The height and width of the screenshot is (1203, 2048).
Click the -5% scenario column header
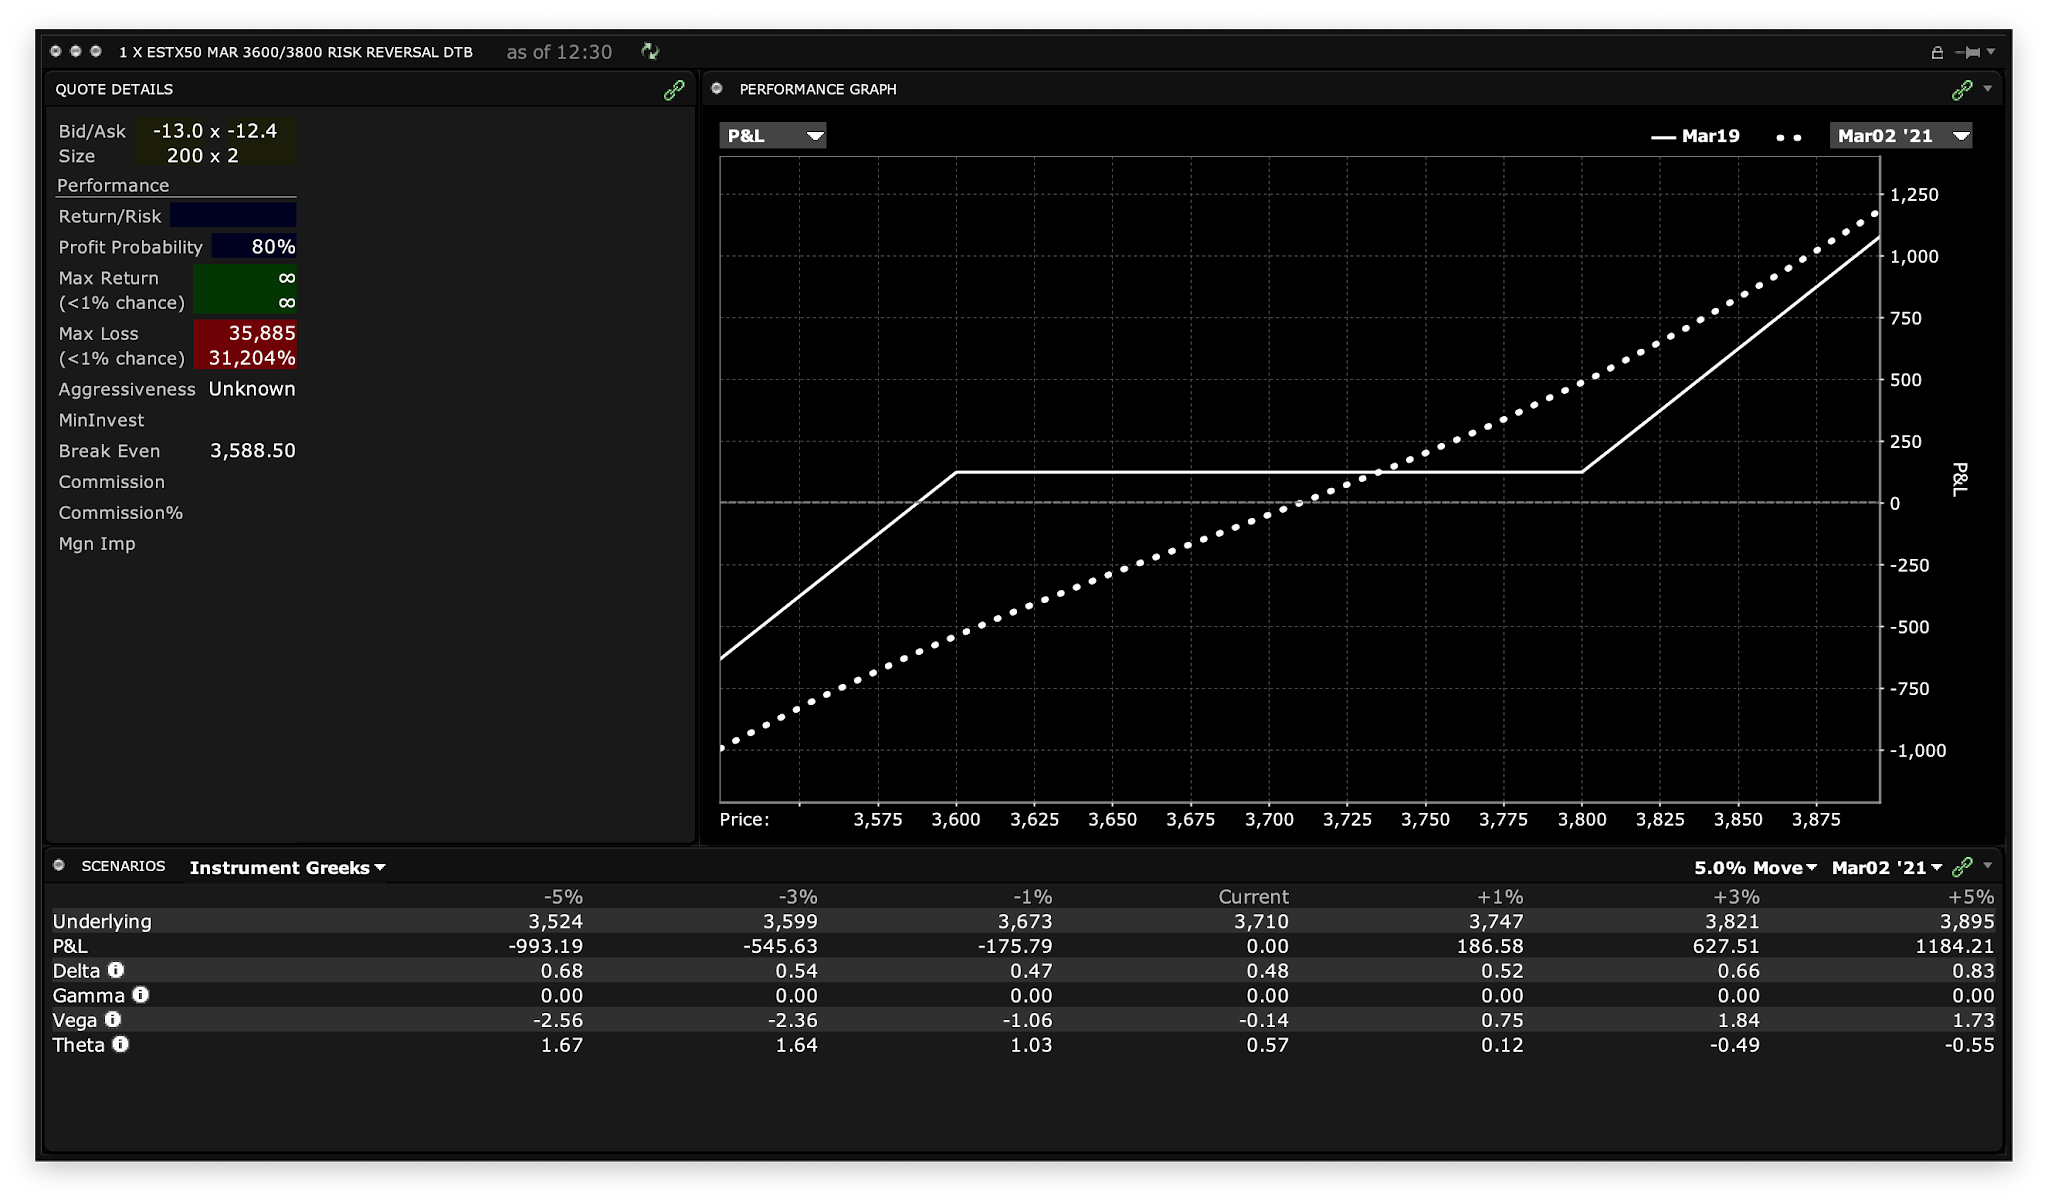click(563, 897)
